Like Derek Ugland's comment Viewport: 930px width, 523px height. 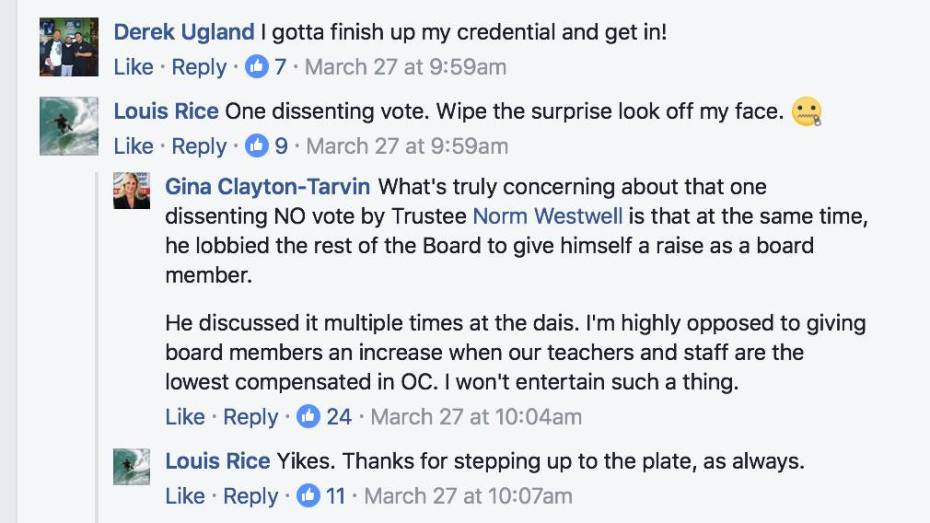[133, 68]
